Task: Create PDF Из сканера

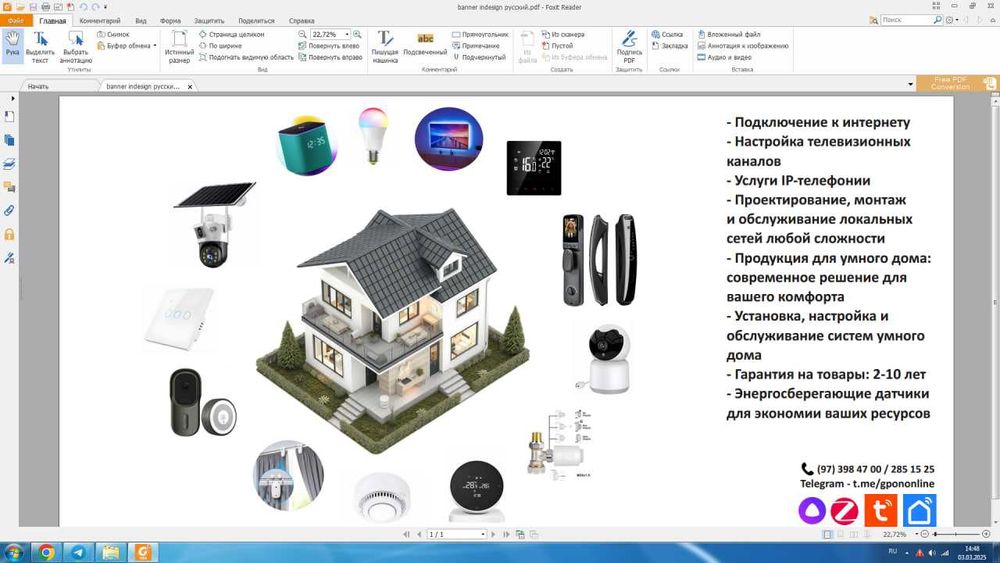Action: (562, 34)
